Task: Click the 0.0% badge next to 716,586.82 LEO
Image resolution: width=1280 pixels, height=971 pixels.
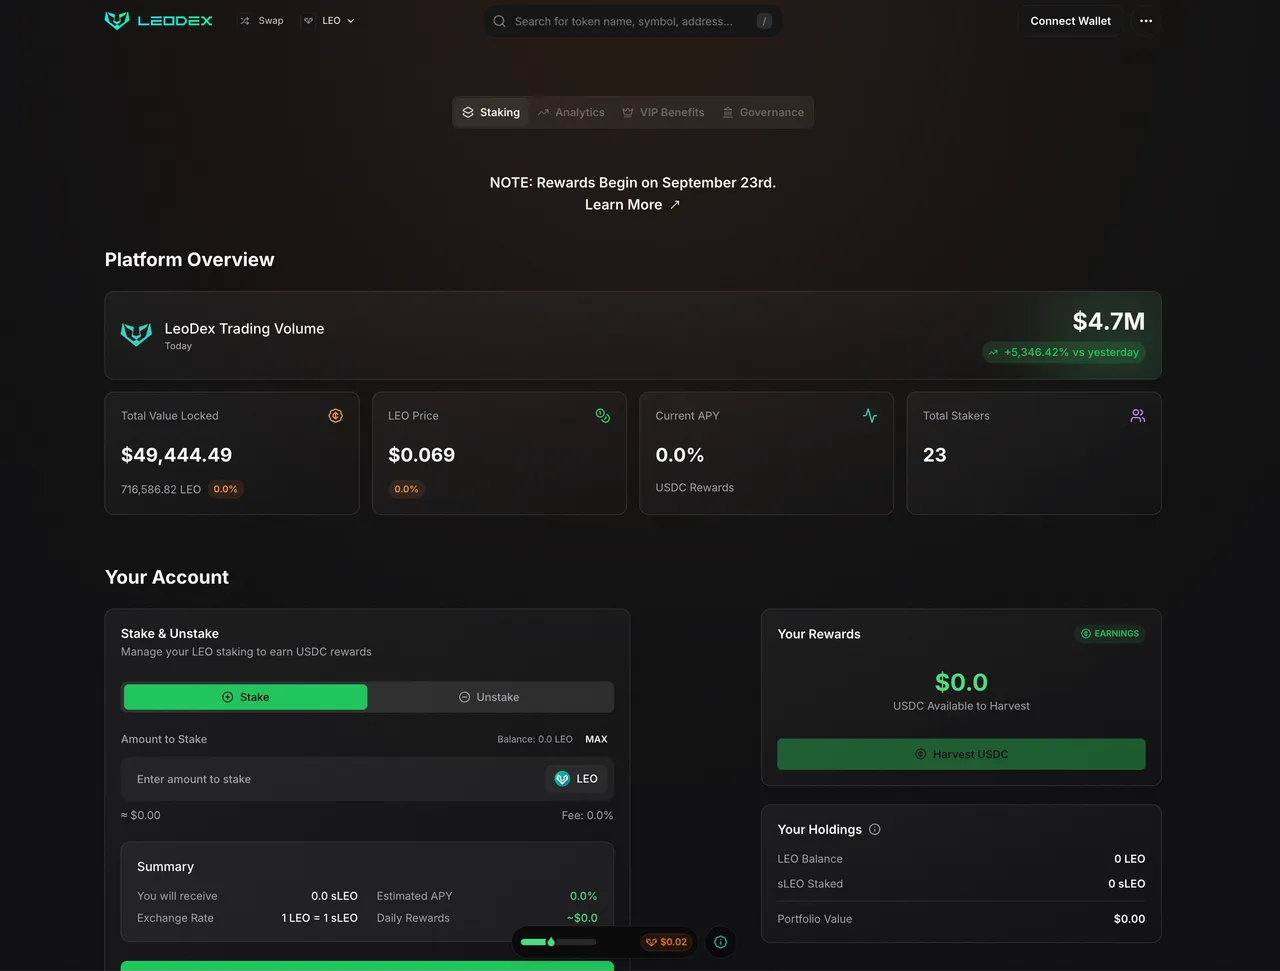Action: [x=226, y=489]
